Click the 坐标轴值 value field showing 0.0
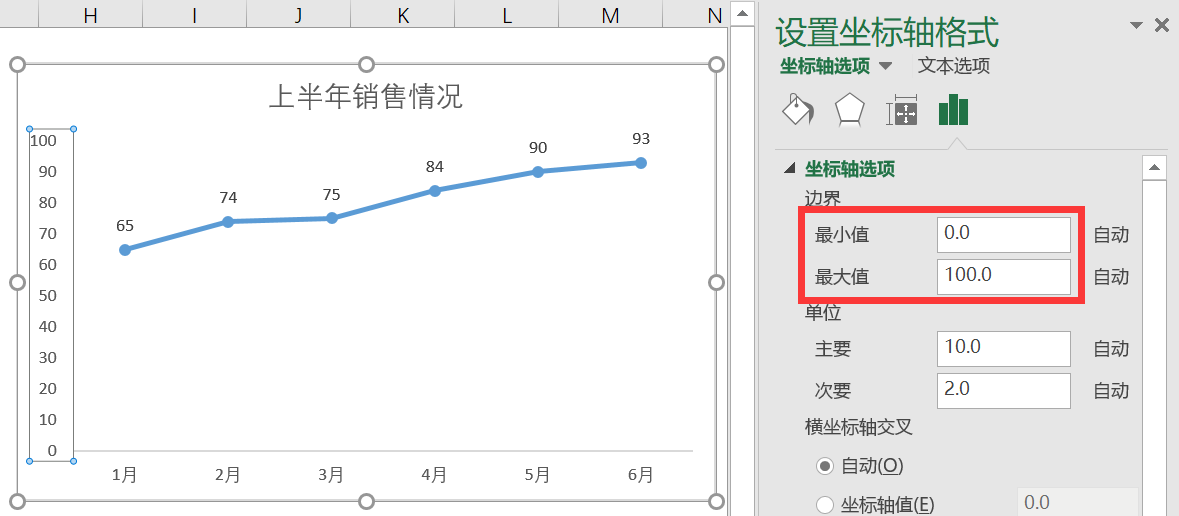Screen dimensions: 1179x516 1077,502
